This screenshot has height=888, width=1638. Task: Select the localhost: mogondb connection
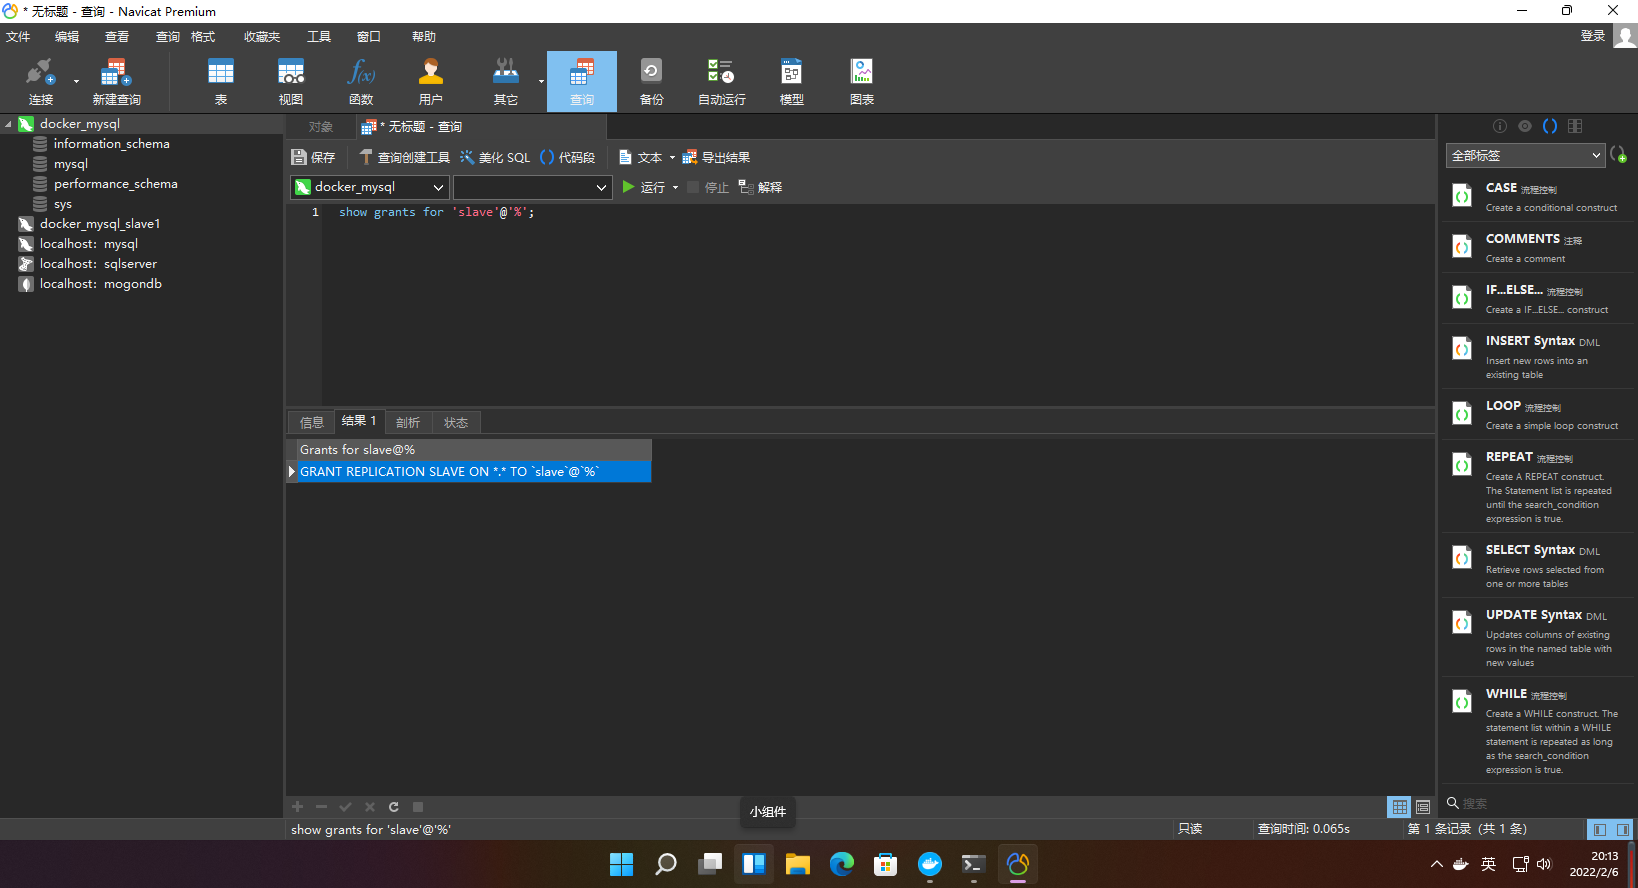coord(101,284)
